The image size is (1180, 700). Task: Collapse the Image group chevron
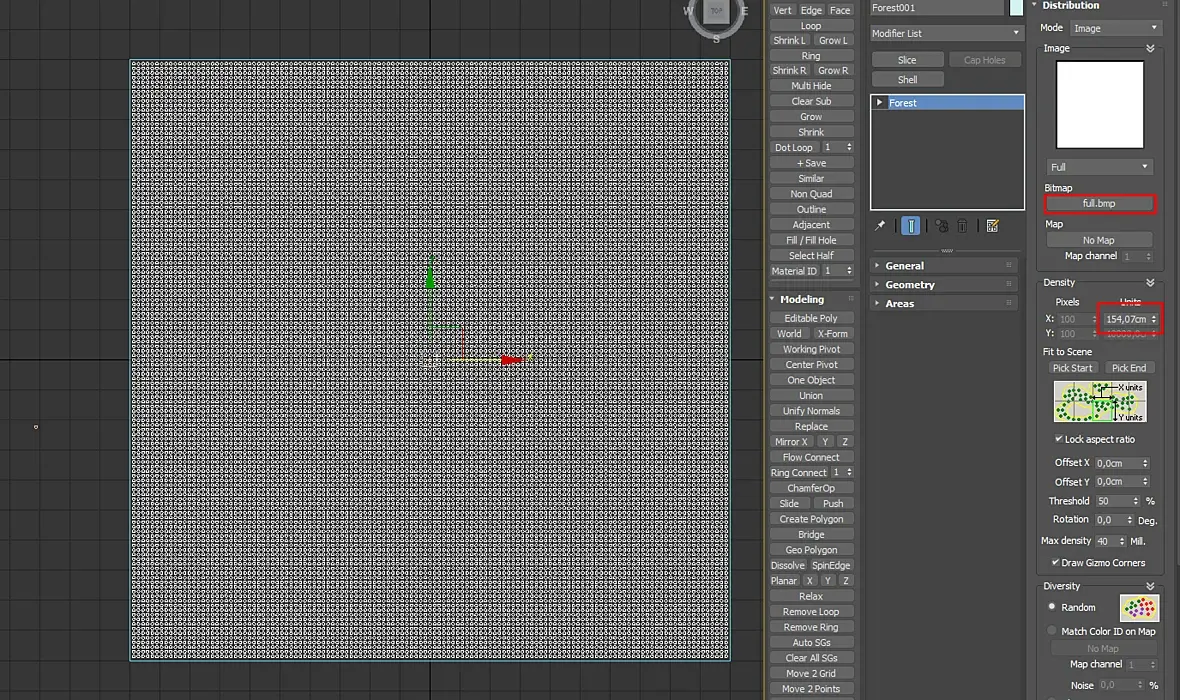[x=1150, y=48]
